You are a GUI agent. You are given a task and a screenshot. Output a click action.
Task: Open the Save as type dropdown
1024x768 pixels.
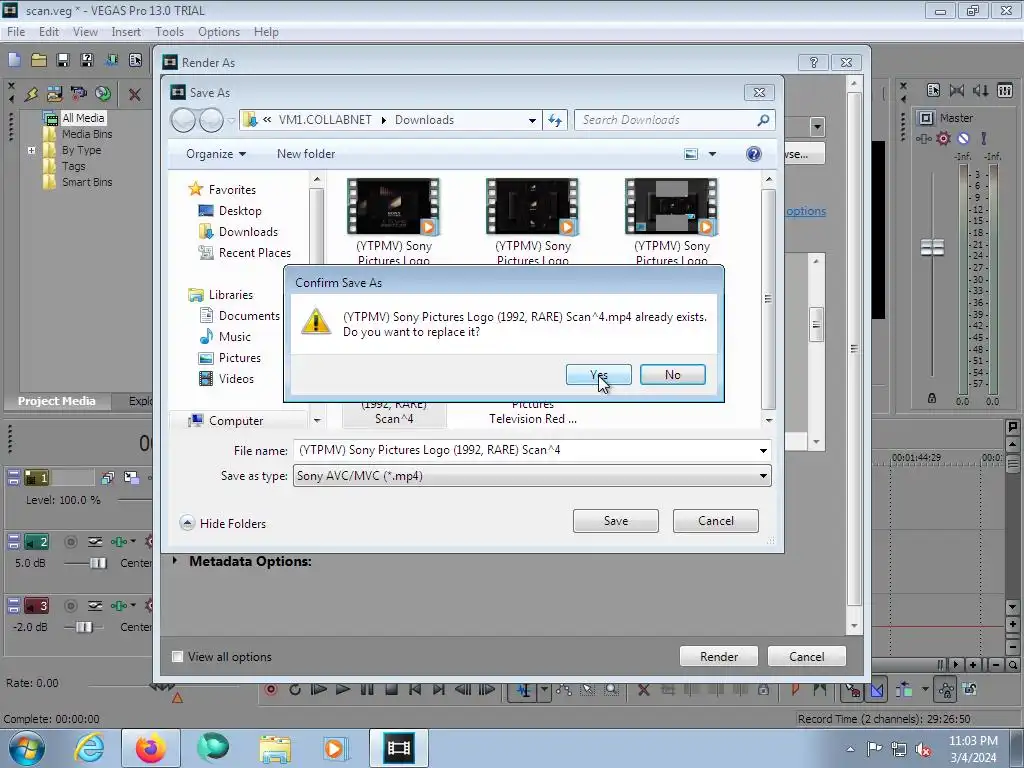click(763, 475)
